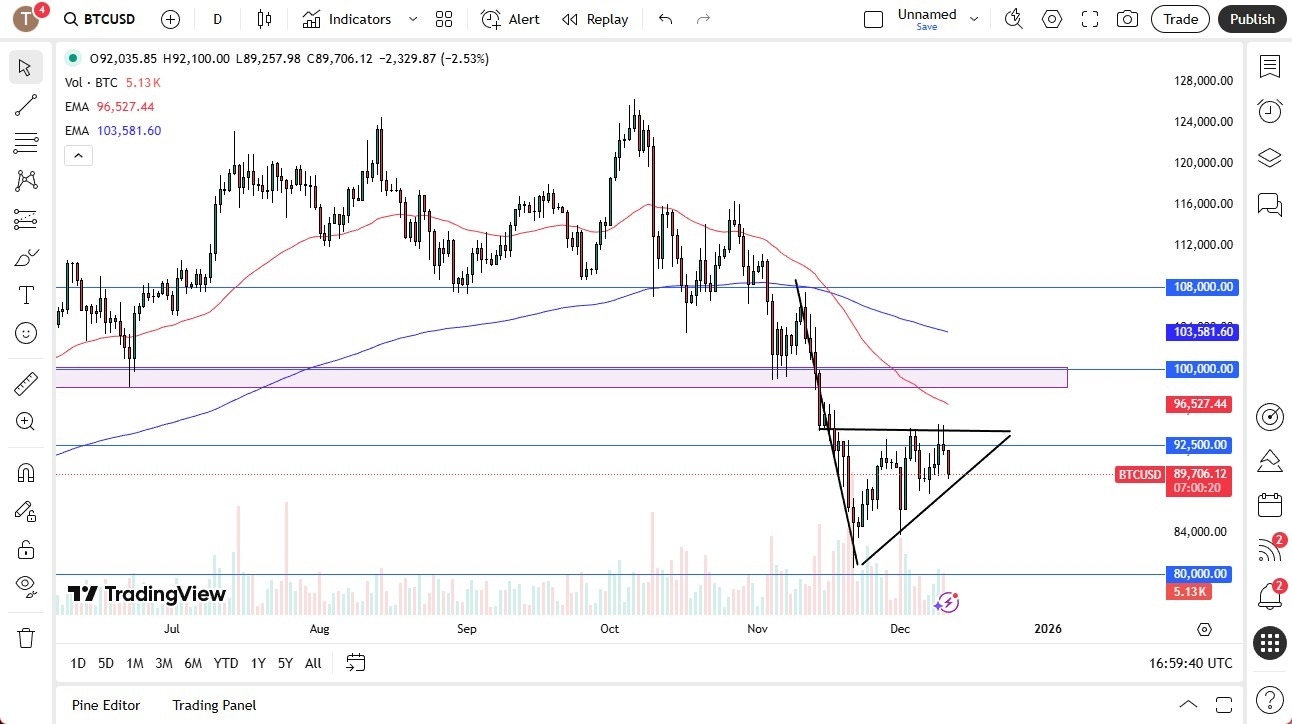Enable magnet mode for drawings
This screenshot has width=1292, height=724.
[x=26, y=472]
